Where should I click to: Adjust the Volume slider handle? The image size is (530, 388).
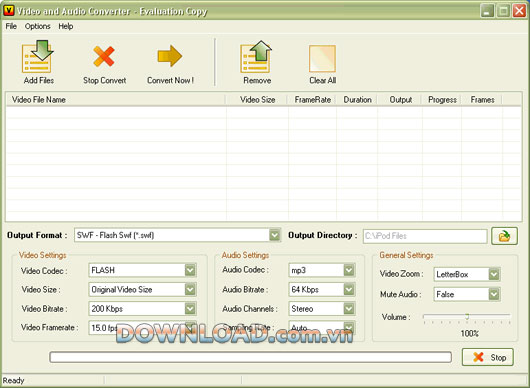pos(467,317)
